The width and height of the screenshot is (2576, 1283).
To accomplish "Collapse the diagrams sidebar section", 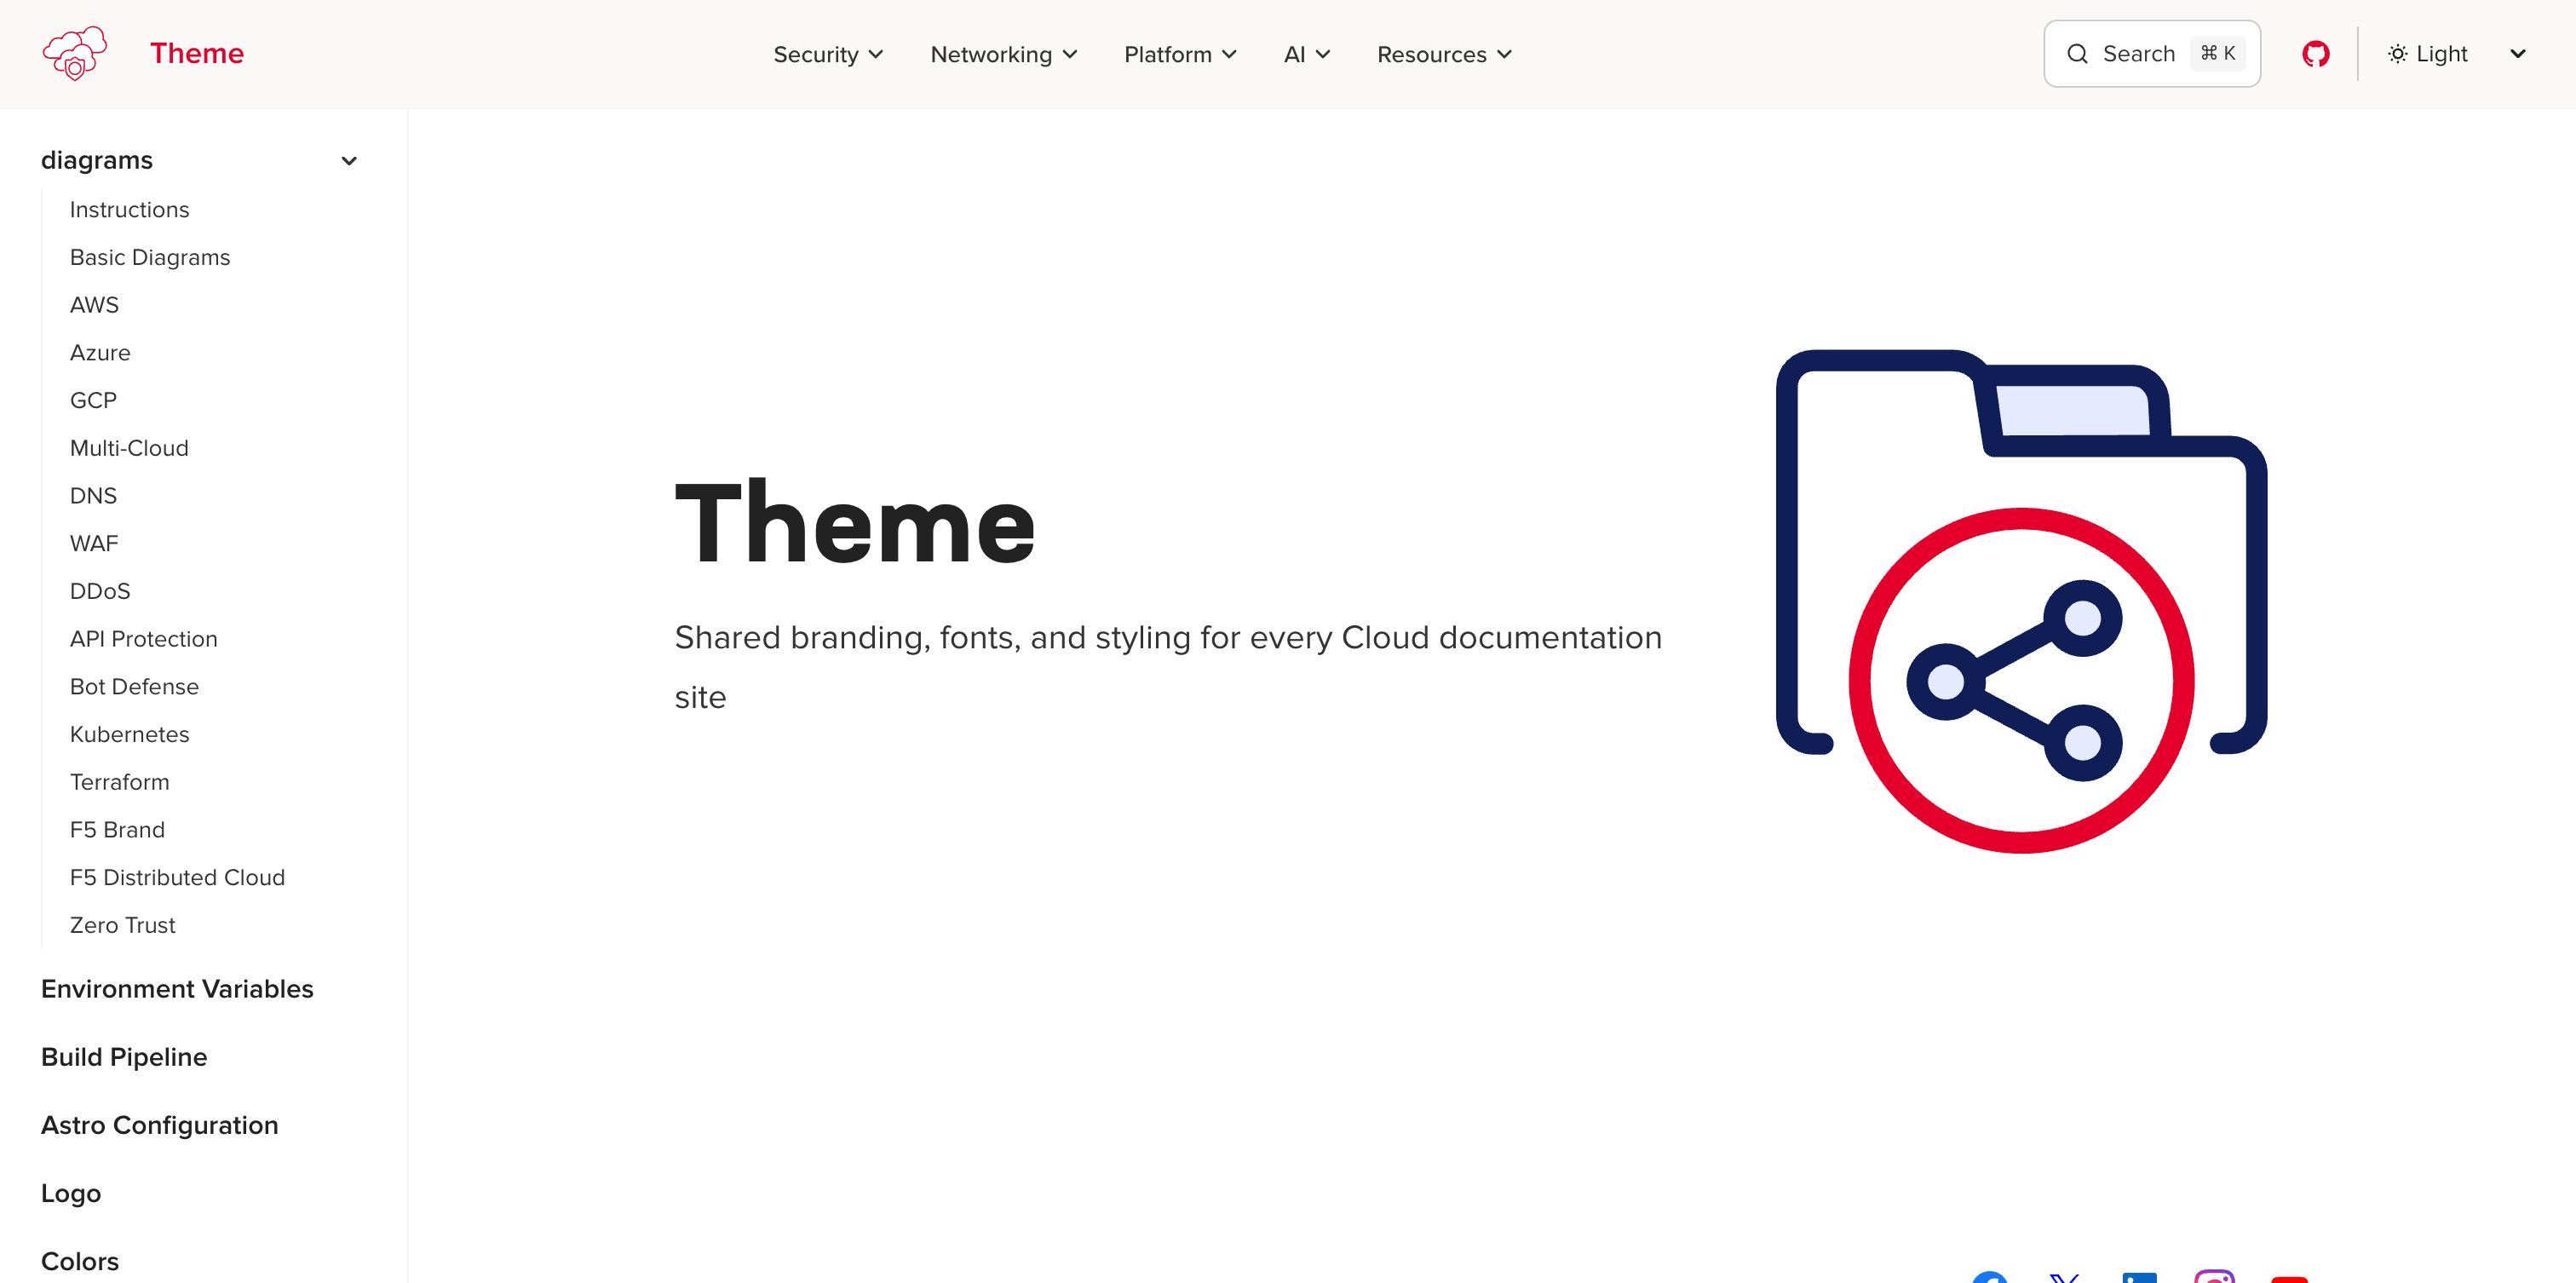I will tap(349, 160).
